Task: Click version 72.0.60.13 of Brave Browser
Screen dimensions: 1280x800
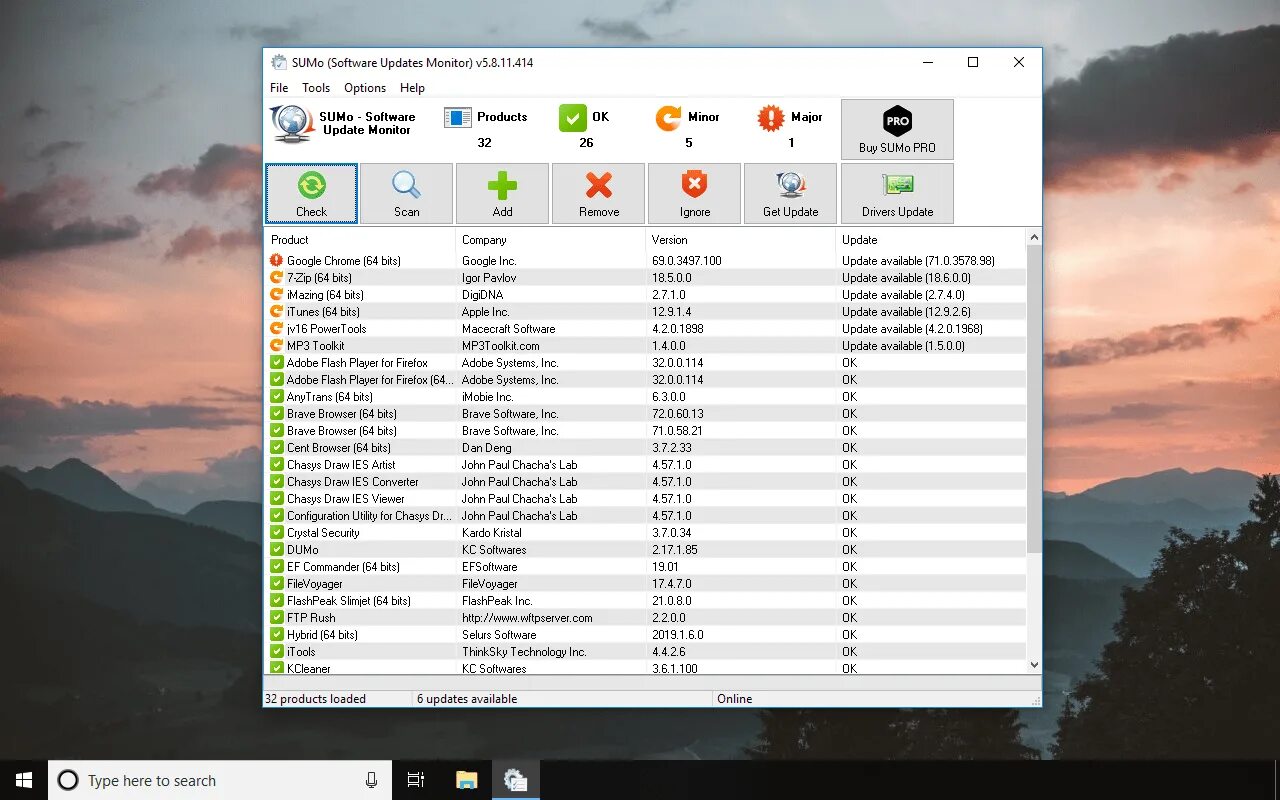Action: pos(678,414)
